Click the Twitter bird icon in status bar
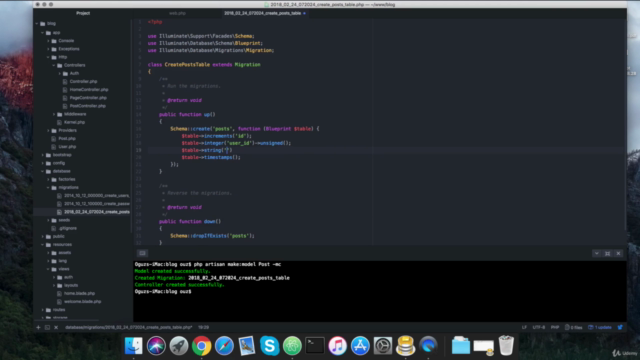 tap(620, 327)
